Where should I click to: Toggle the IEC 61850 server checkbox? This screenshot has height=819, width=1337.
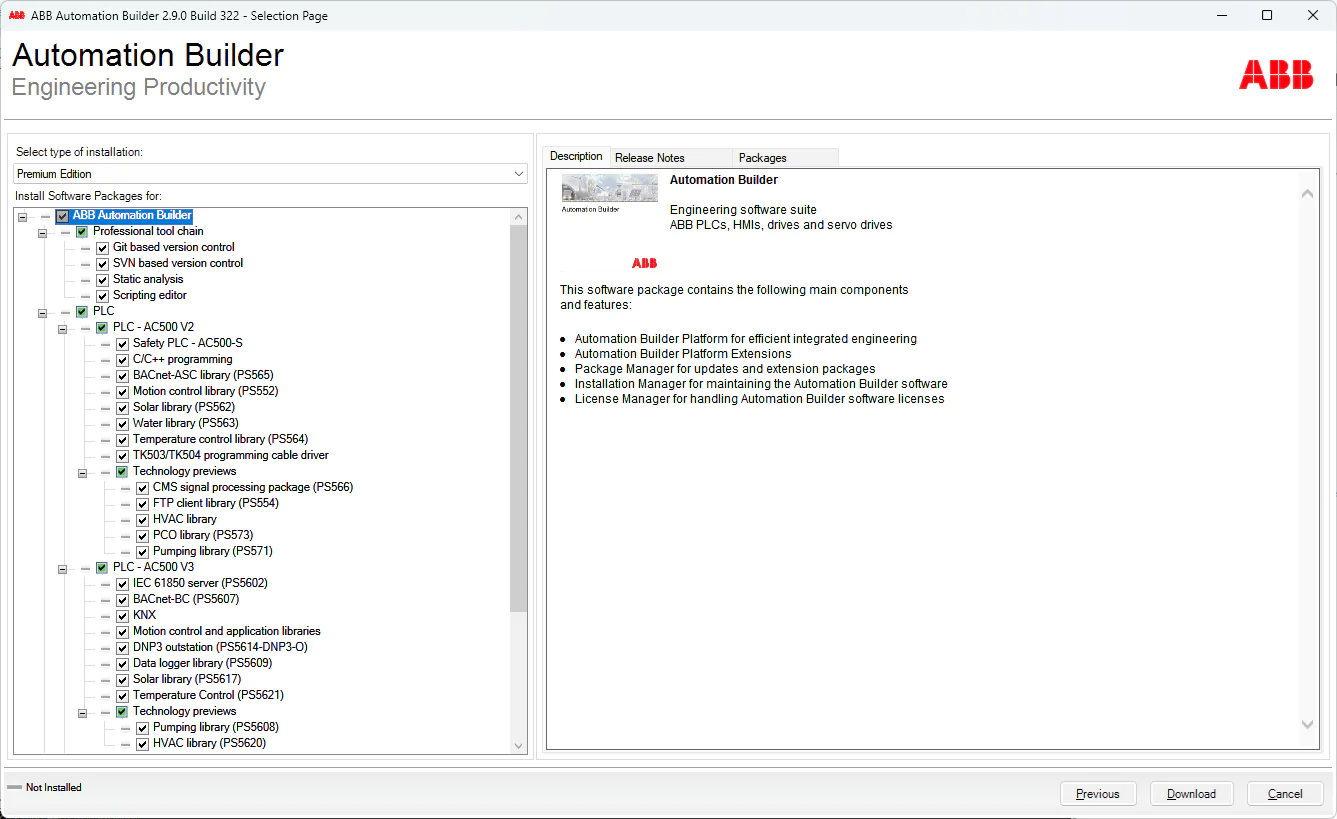[x=122, y=583]
